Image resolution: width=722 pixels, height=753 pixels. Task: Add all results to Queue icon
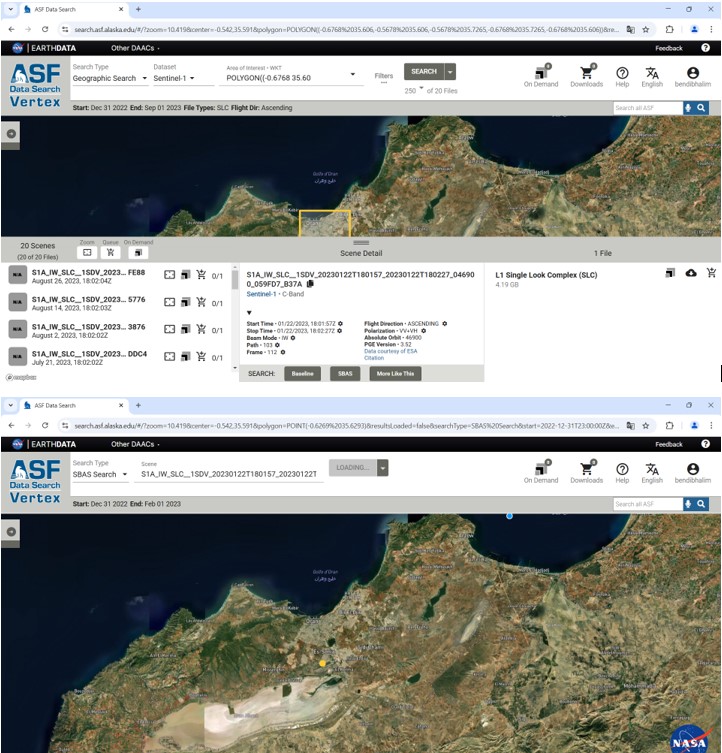tap(110, 252)
